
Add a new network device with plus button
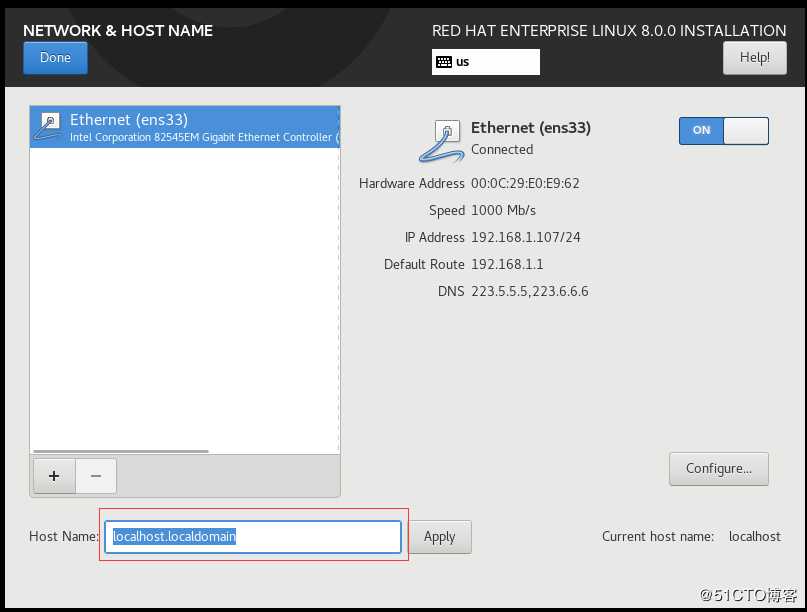pos(54,476)
